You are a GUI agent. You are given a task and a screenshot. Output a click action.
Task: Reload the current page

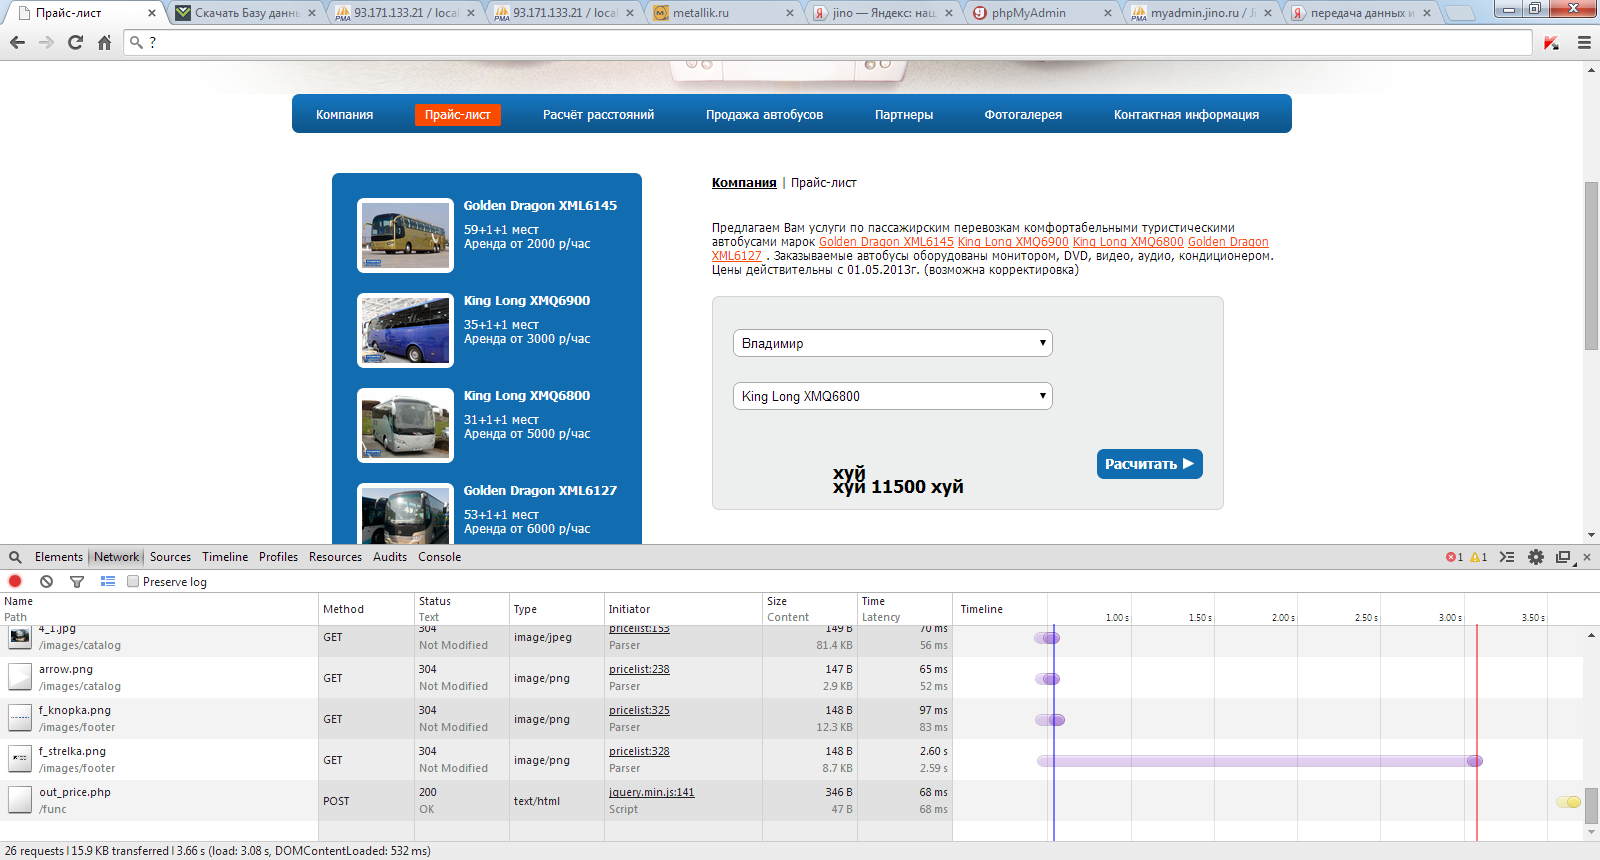tap(75, 43)
